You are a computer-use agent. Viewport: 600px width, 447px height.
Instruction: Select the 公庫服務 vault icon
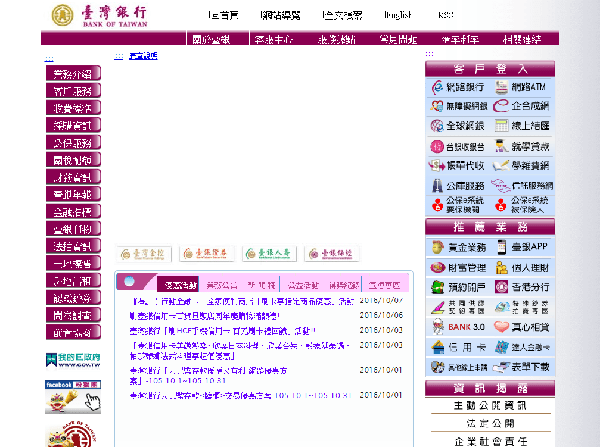[437, 186]
